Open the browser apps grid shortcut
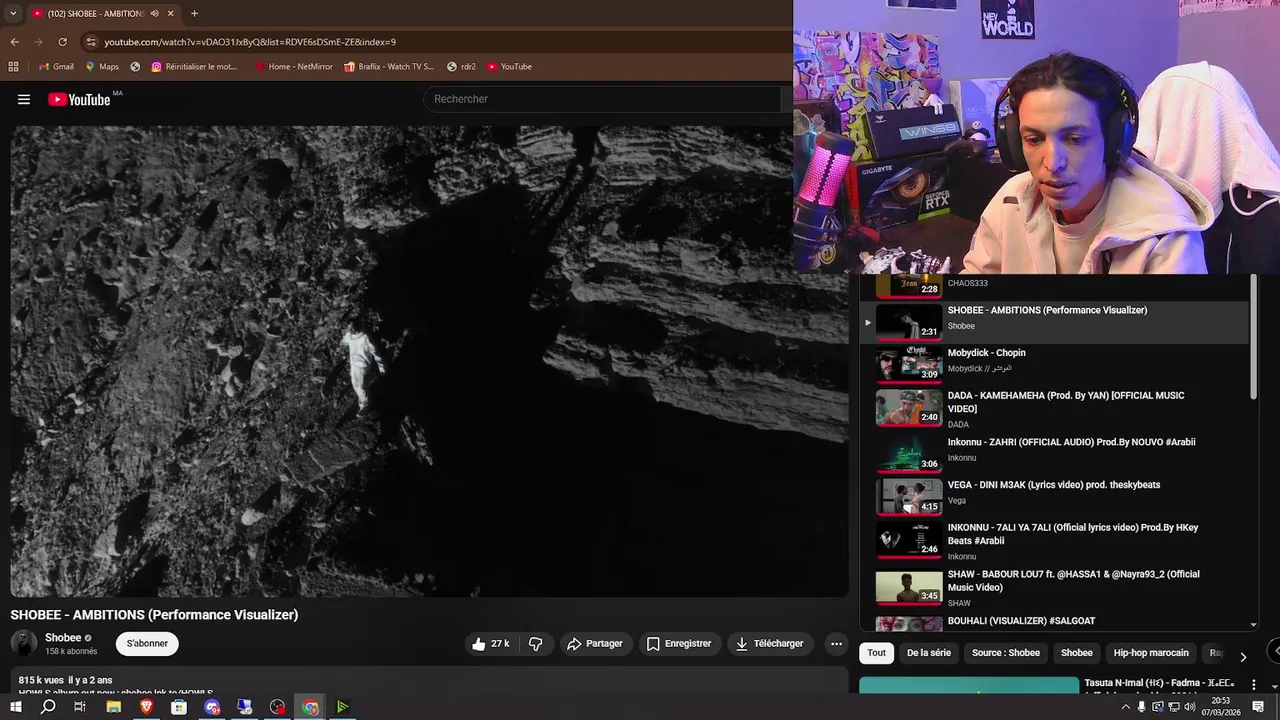1280x720 pixels. click(13, 67)
